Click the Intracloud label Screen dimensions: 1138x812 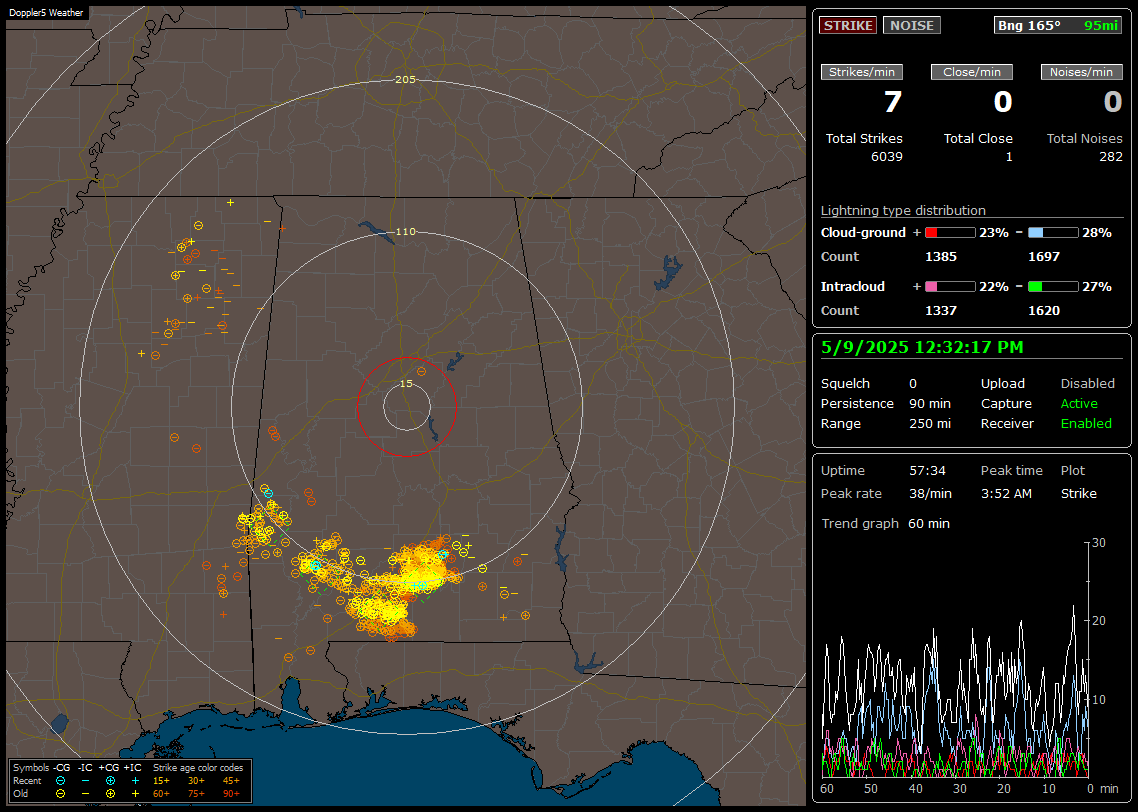coord(853,287)
